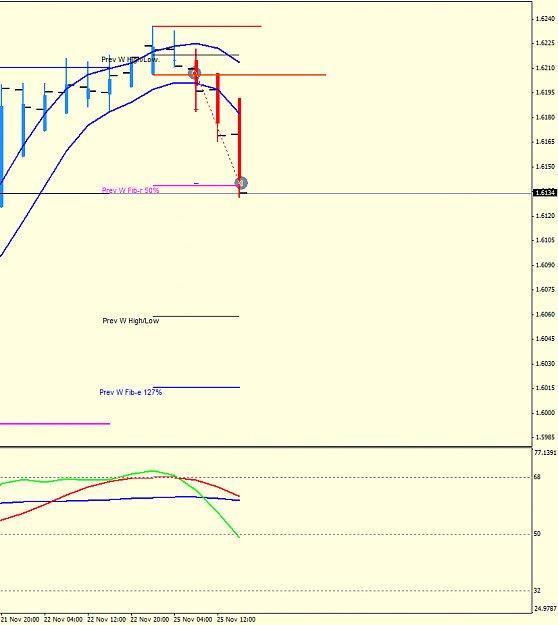Select the 'Prev W Fib-r 50%' label
Screen dimensions: 558x625
pos(130,191)
